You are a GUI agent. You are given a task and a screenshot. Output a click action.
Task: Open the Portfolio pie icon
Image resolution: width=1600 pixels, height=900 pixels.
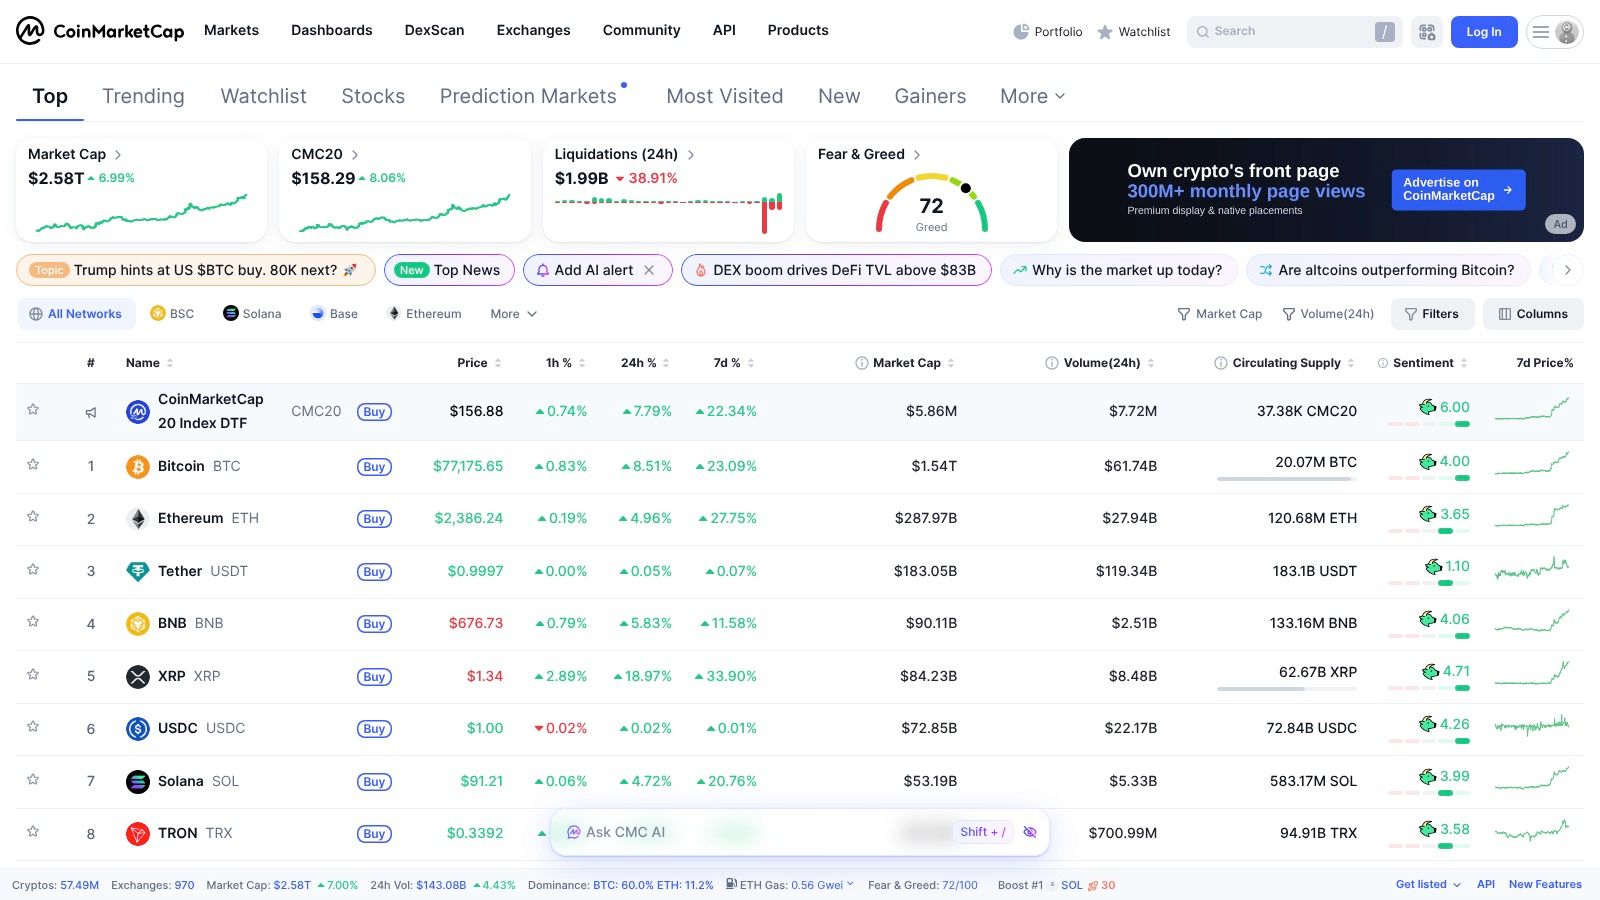1021,32
